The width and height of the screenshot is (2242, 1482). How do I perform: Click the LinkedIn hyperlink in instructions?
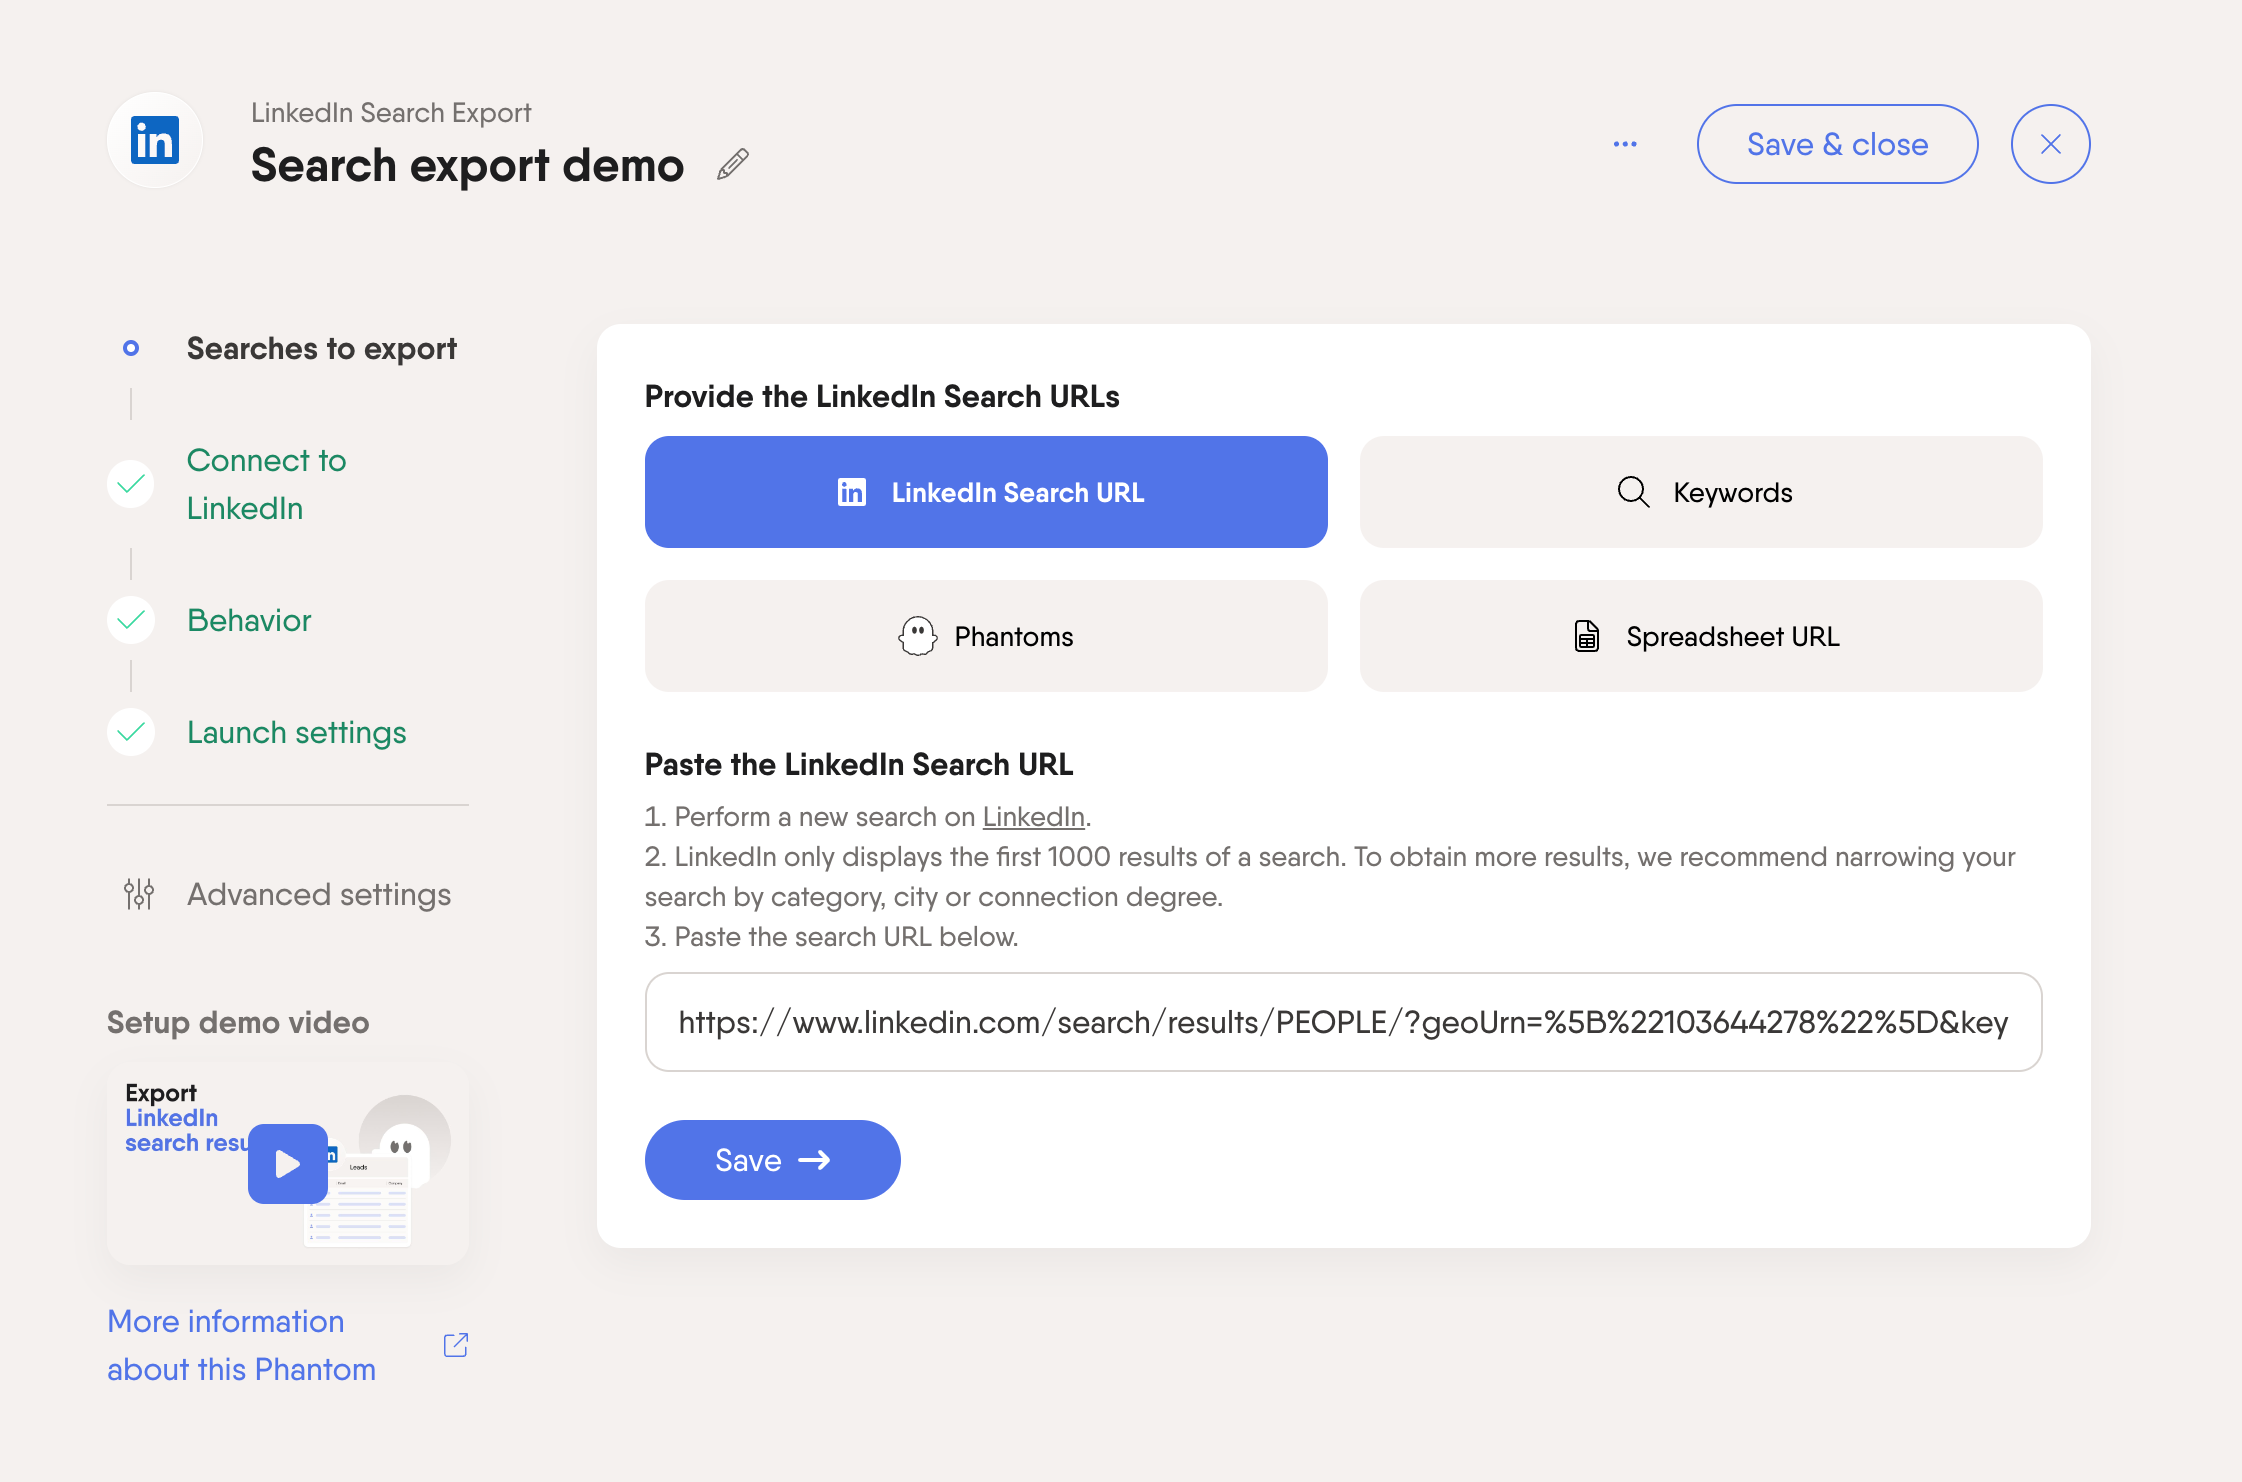click(x=1033, y=817)
